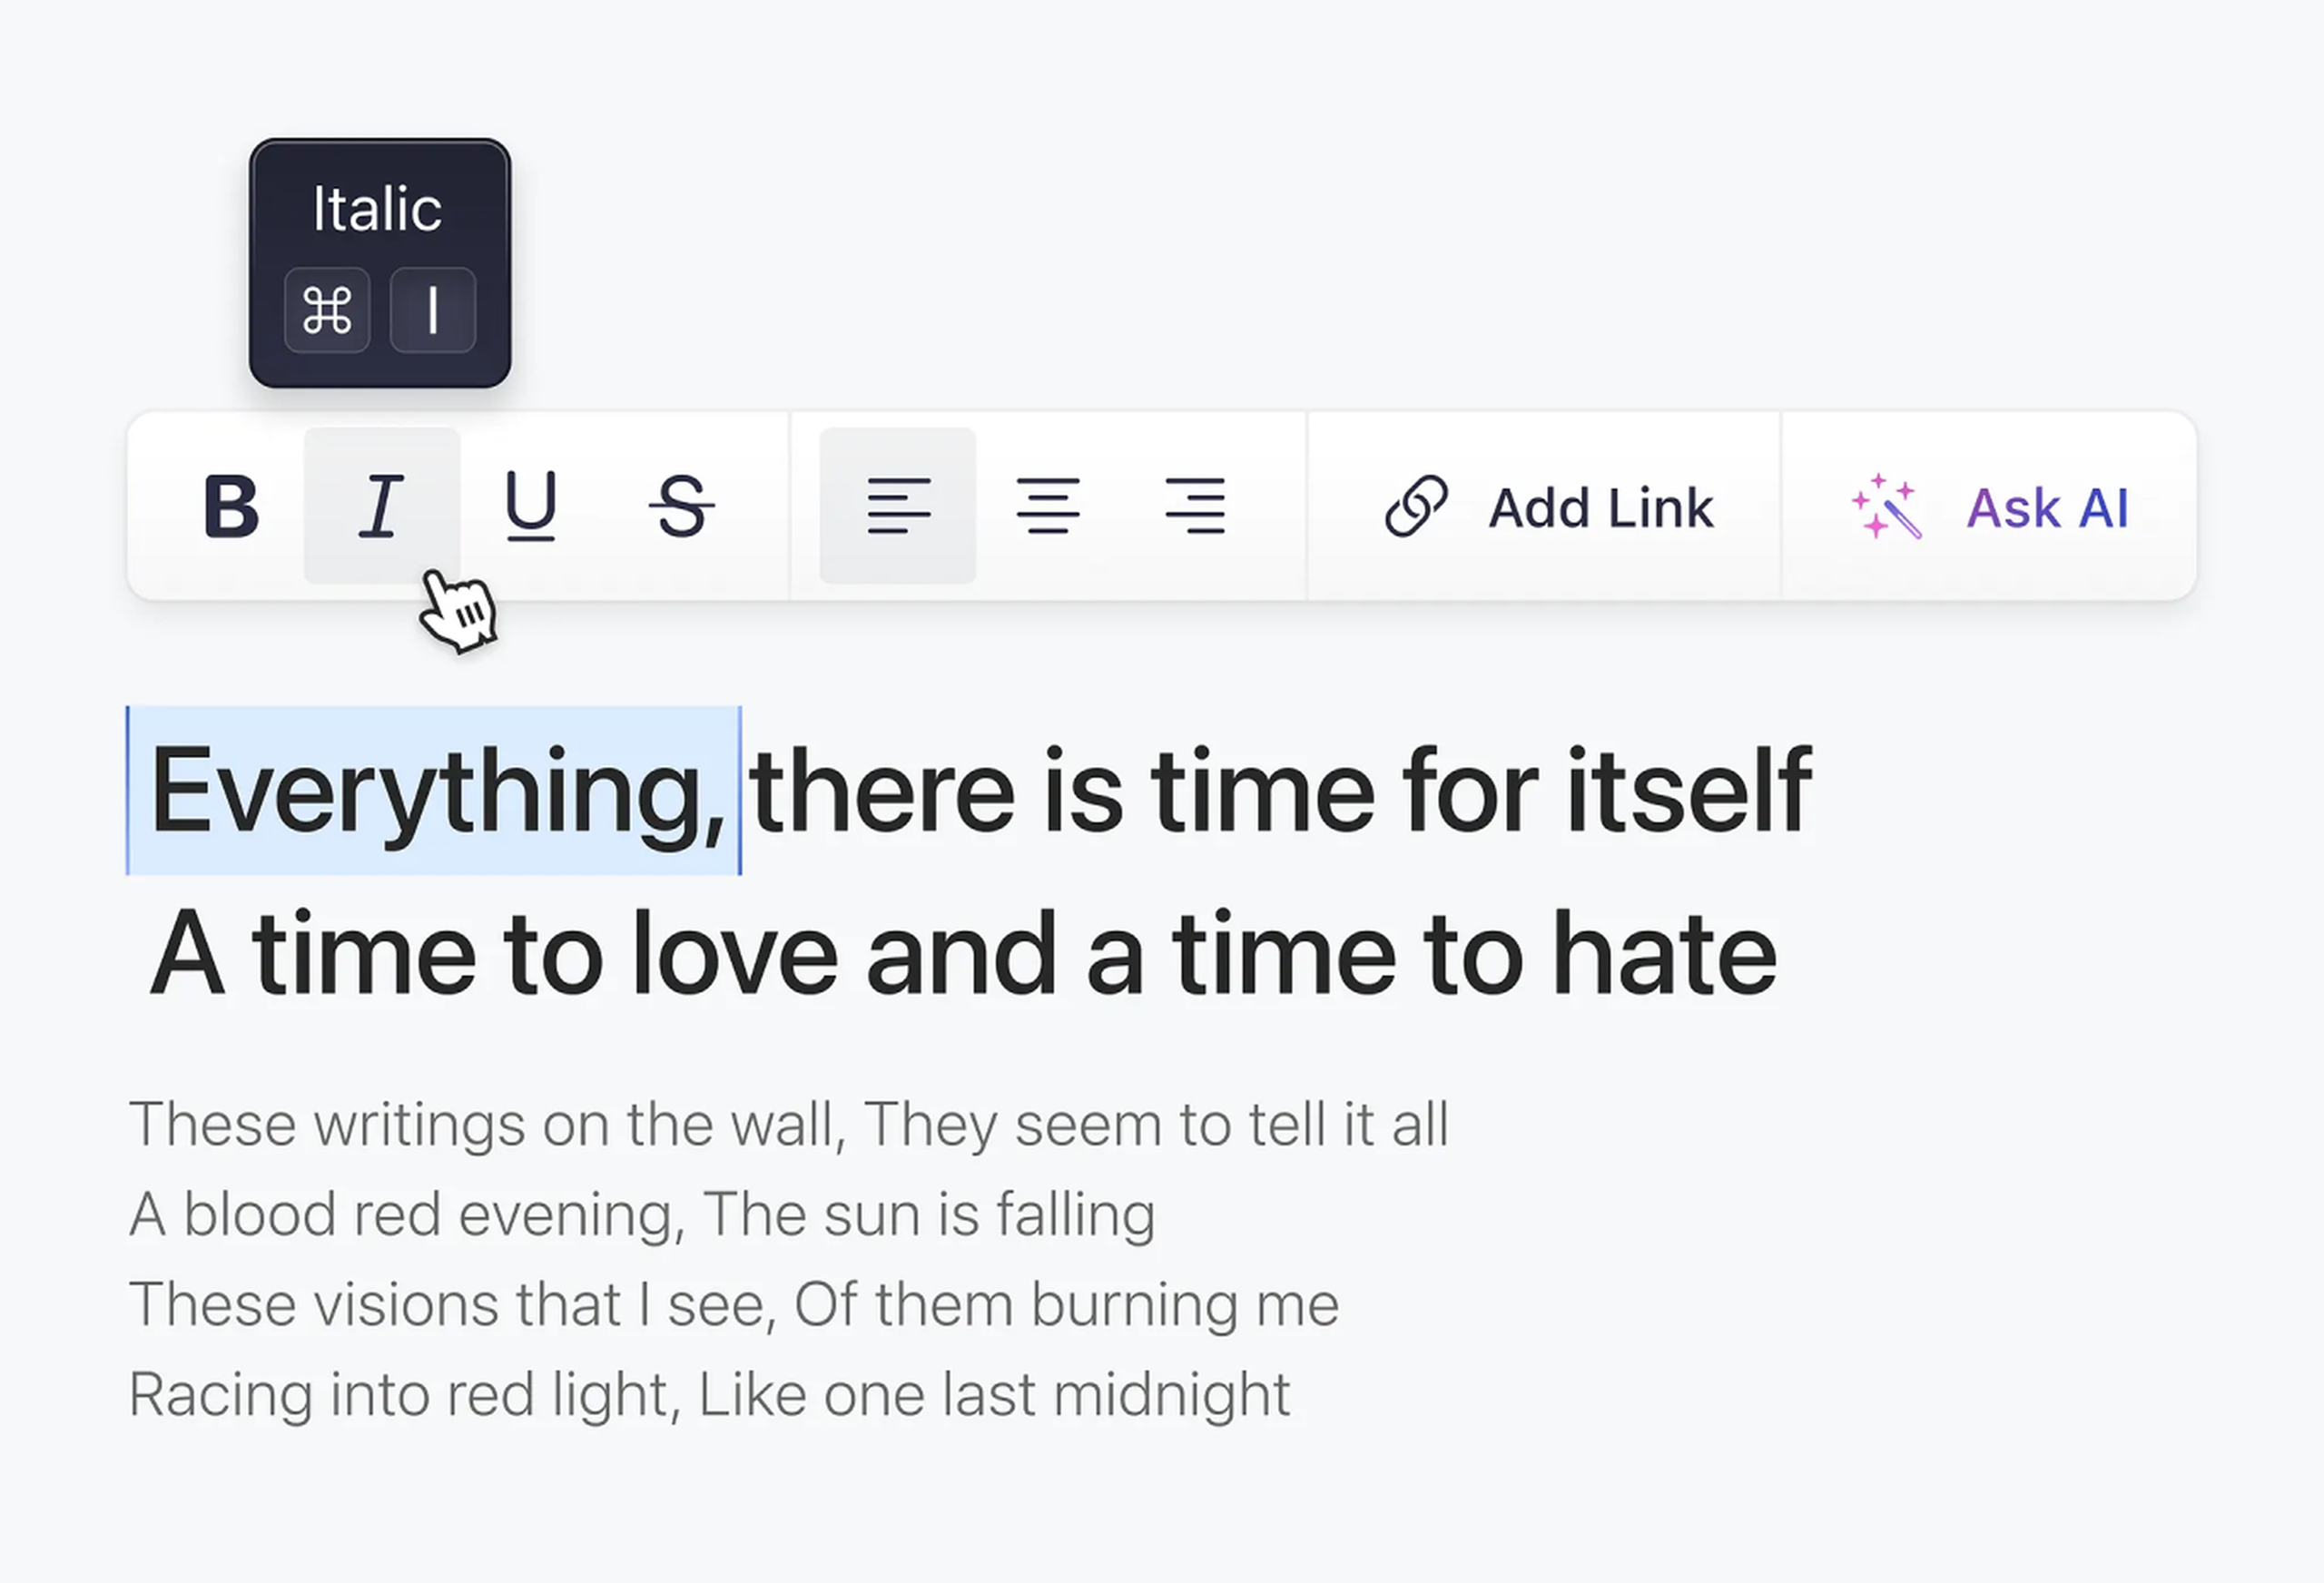Screen dimensions: 2324x1583
Task: Click the Add Link label
Action: pyautogui.click(x=1600, y=508)
